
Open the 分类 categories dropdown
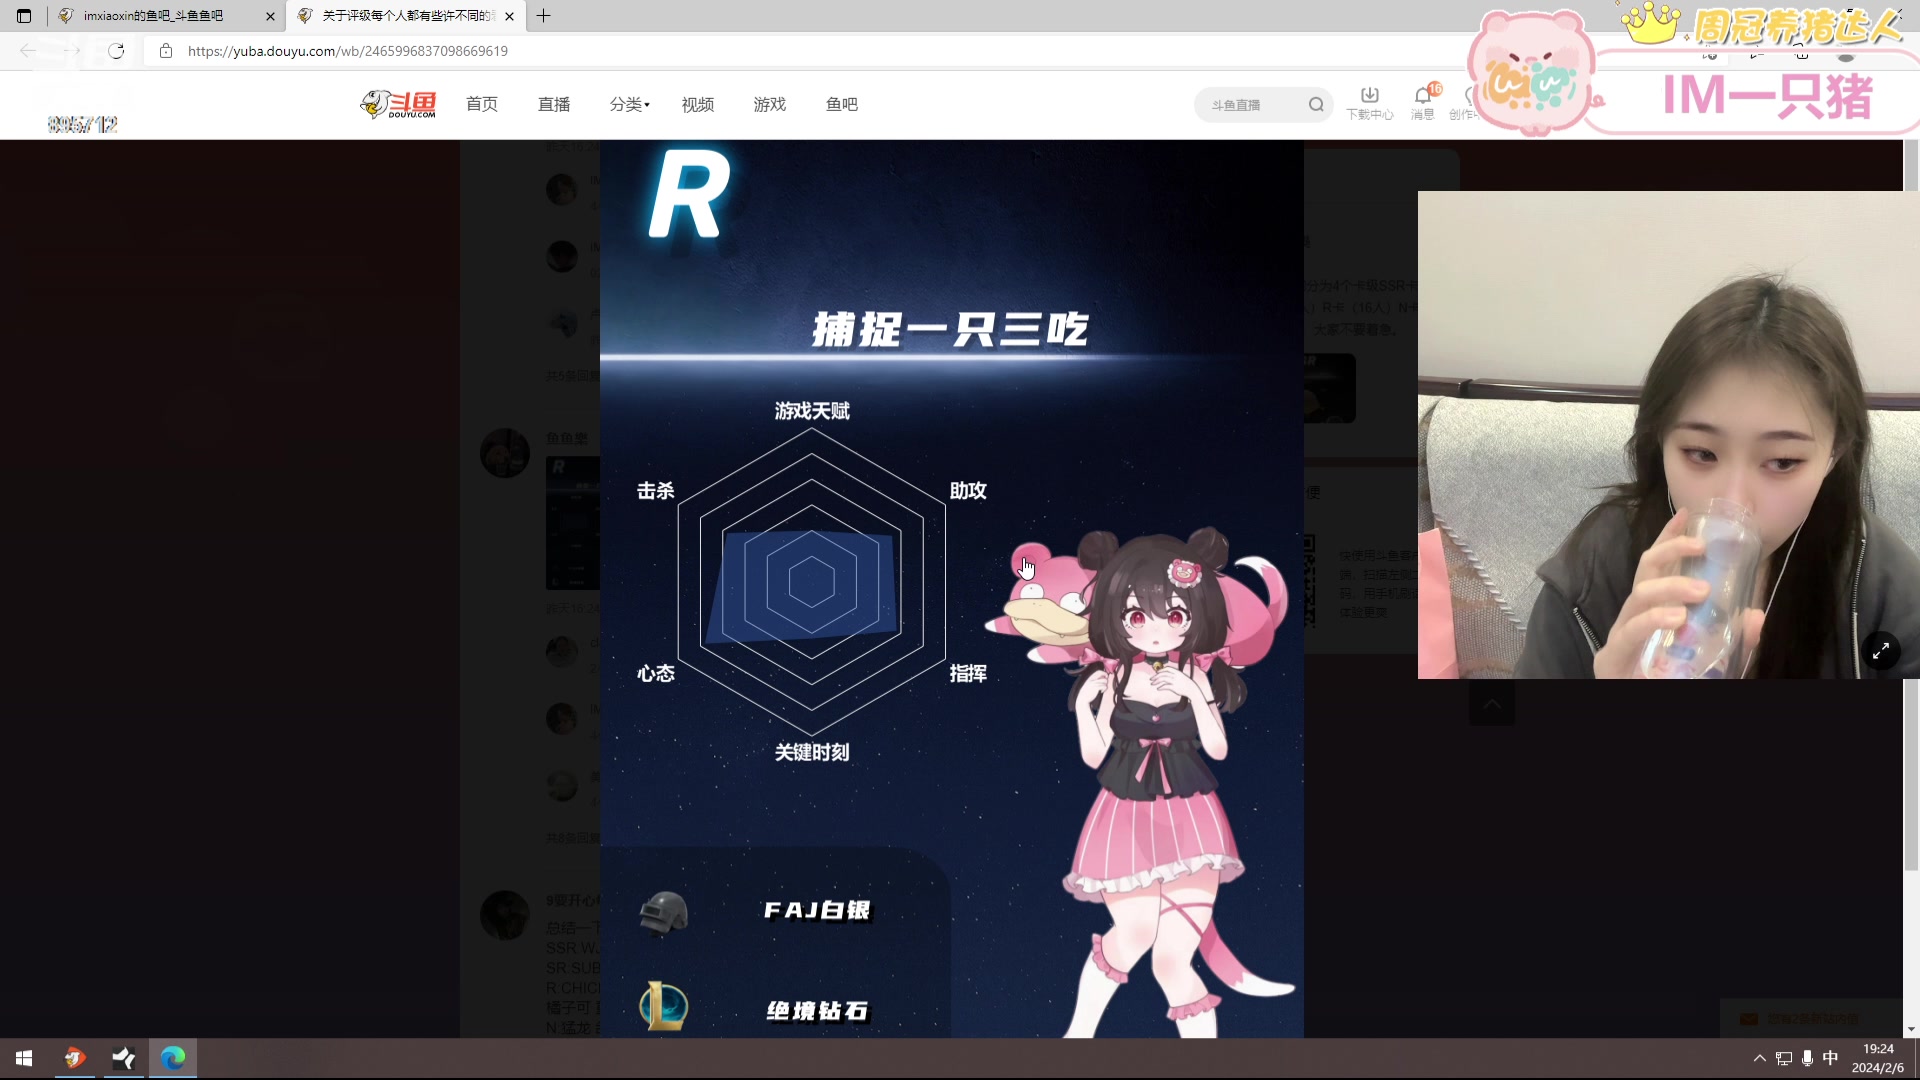tap(628, 104)
